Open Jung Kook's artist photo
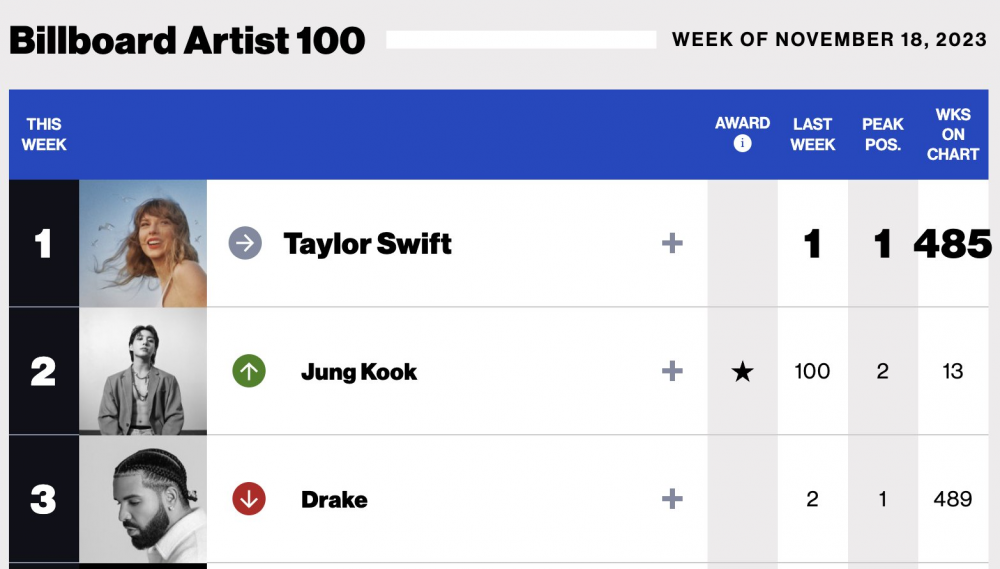Viewport: 1000px width, 569px height. click(143, 371)
